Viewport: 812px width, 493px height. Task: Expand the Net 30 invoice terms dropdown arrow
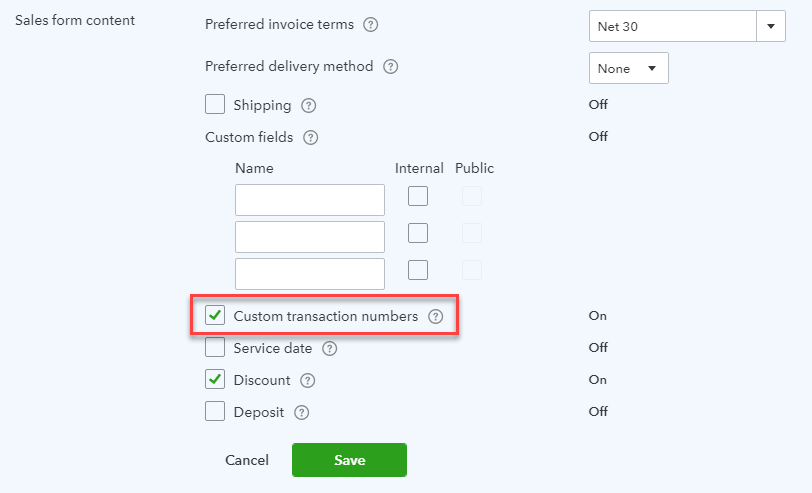[x=771, y=26]
